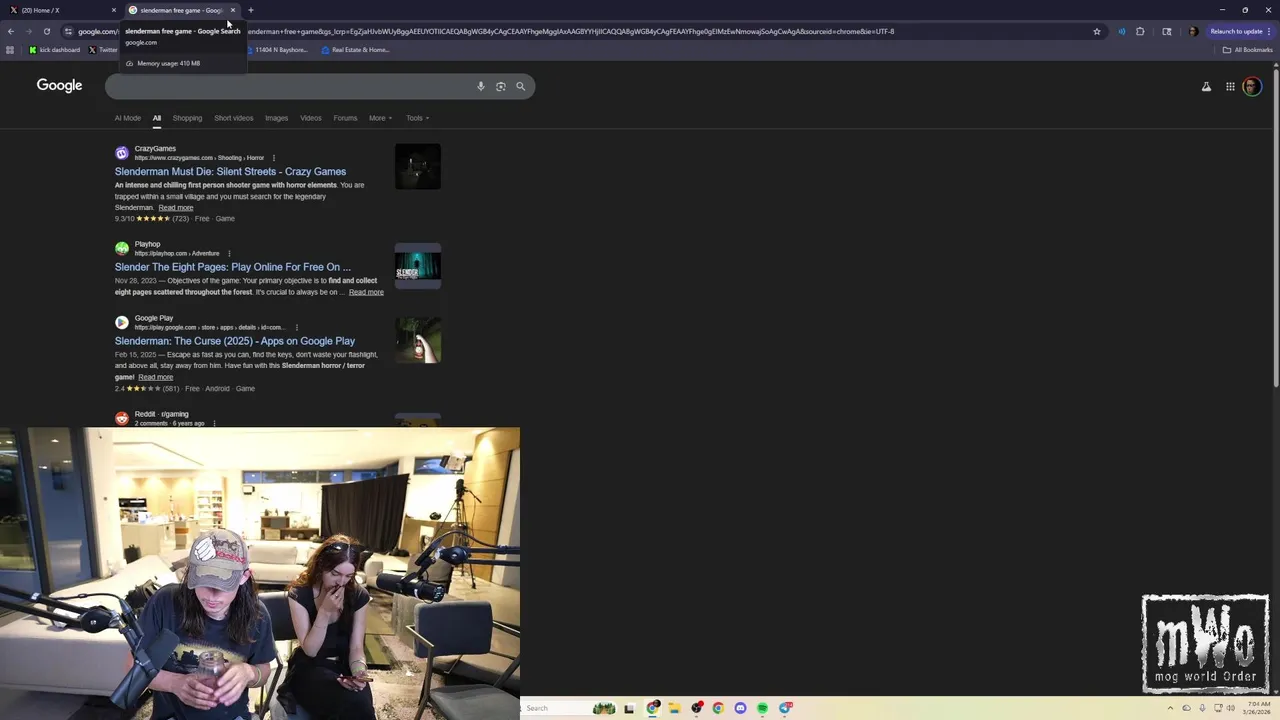Image resolution: width=1280 pixels, height=720 pixels.
Task: Open Slender The Eight Pages result link
Action: (x=233, y=267)
